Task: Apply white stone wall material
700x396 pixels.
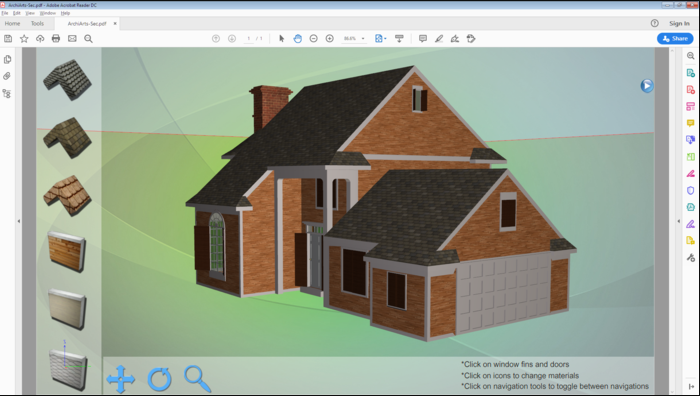Action: click(x=67, y=369)
